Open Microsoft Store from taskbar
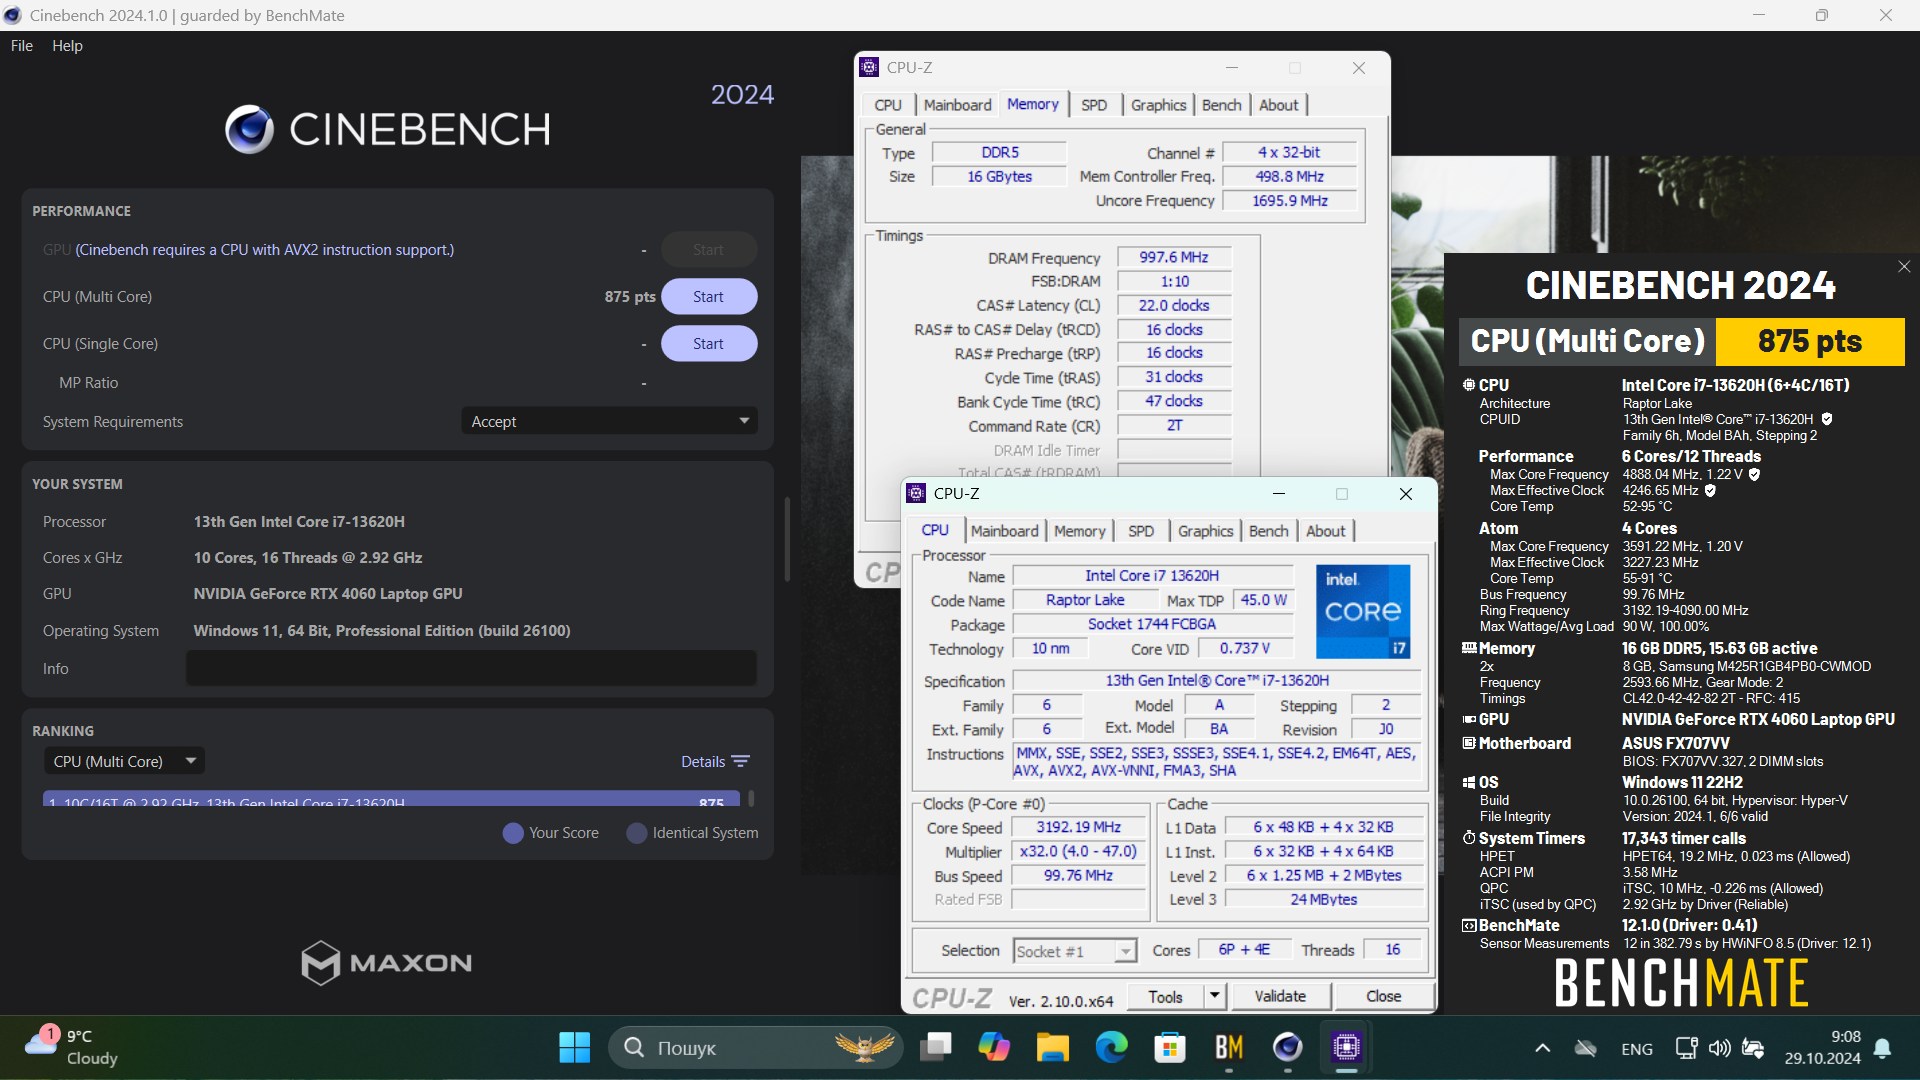Viewport: 1920px width, 1080px height. point(1169,1048)
